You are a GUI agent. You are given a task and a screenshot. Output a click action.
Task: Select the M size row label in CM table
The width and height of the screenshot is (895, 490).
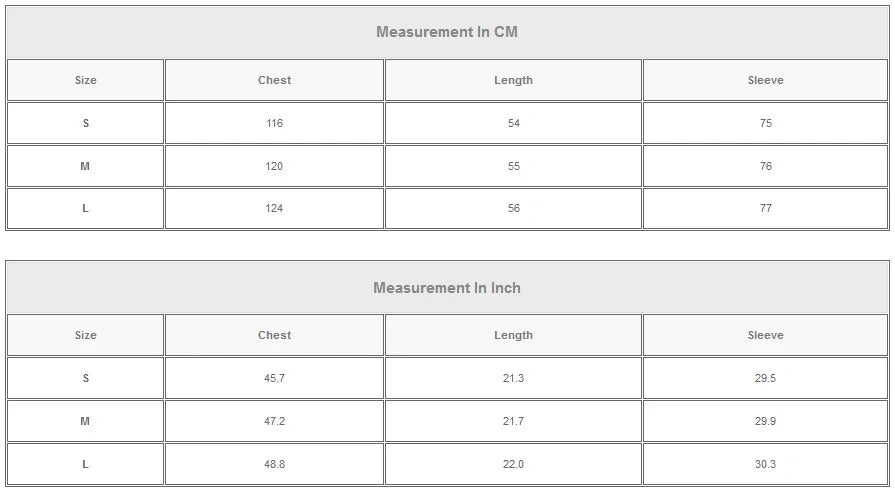(86, 167)
